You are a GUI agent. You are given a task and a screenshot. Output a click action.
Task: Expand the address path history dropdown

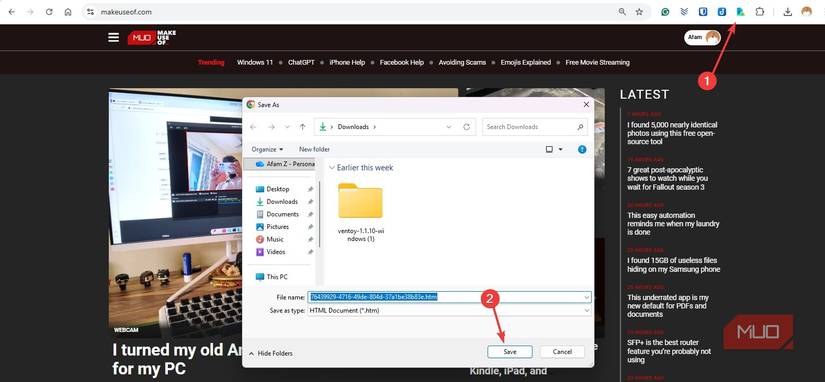pyautogui.click(x=448, y=127)
